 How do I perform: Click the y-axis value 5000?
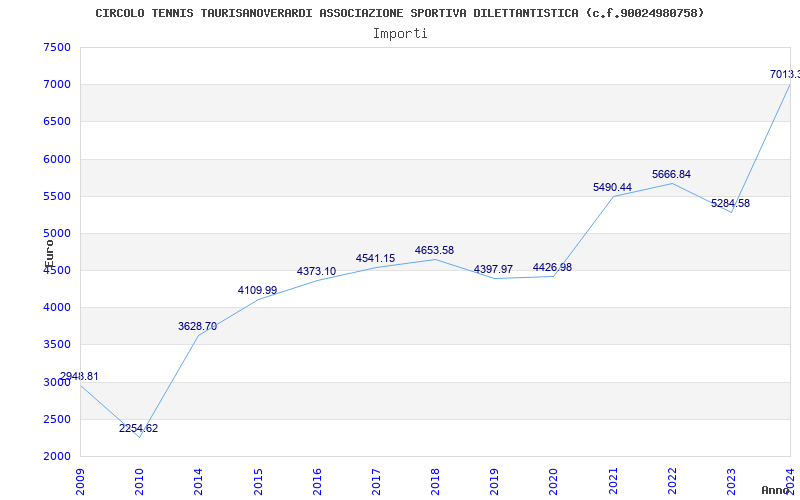57,234
